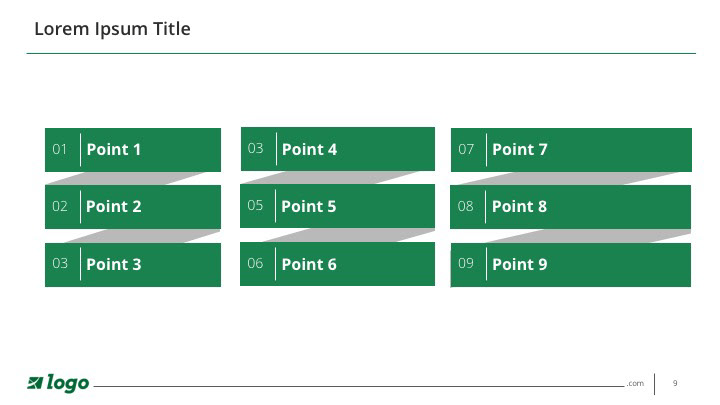Click the .com text in footer
The image size is (720, 405).
coord(636,383)
